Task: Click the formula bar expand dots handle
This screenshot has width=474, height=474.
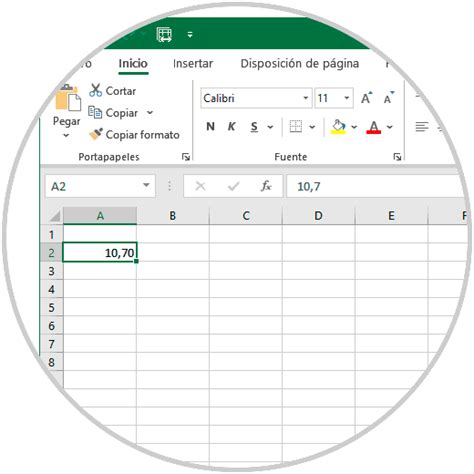Action: click(x=169, y=186)
